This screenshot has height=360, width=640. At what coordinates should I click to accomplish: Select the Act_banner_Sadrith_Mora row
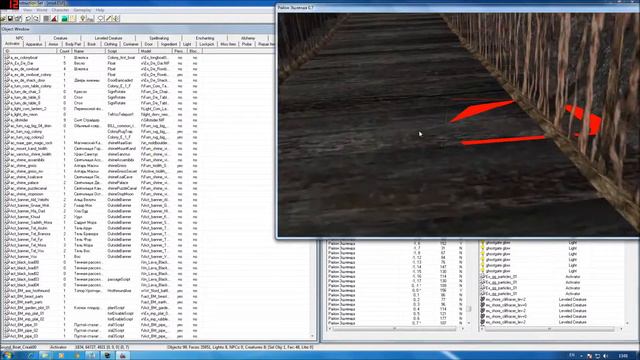pyautogui.click(x=102, y=222)
